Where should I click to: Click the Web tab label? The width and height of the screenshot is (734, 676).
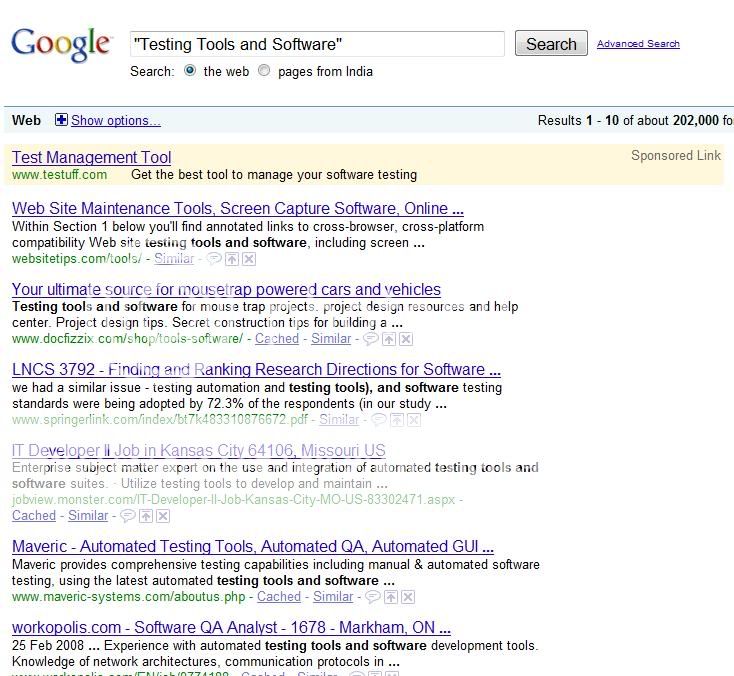[x=26, y=120]
